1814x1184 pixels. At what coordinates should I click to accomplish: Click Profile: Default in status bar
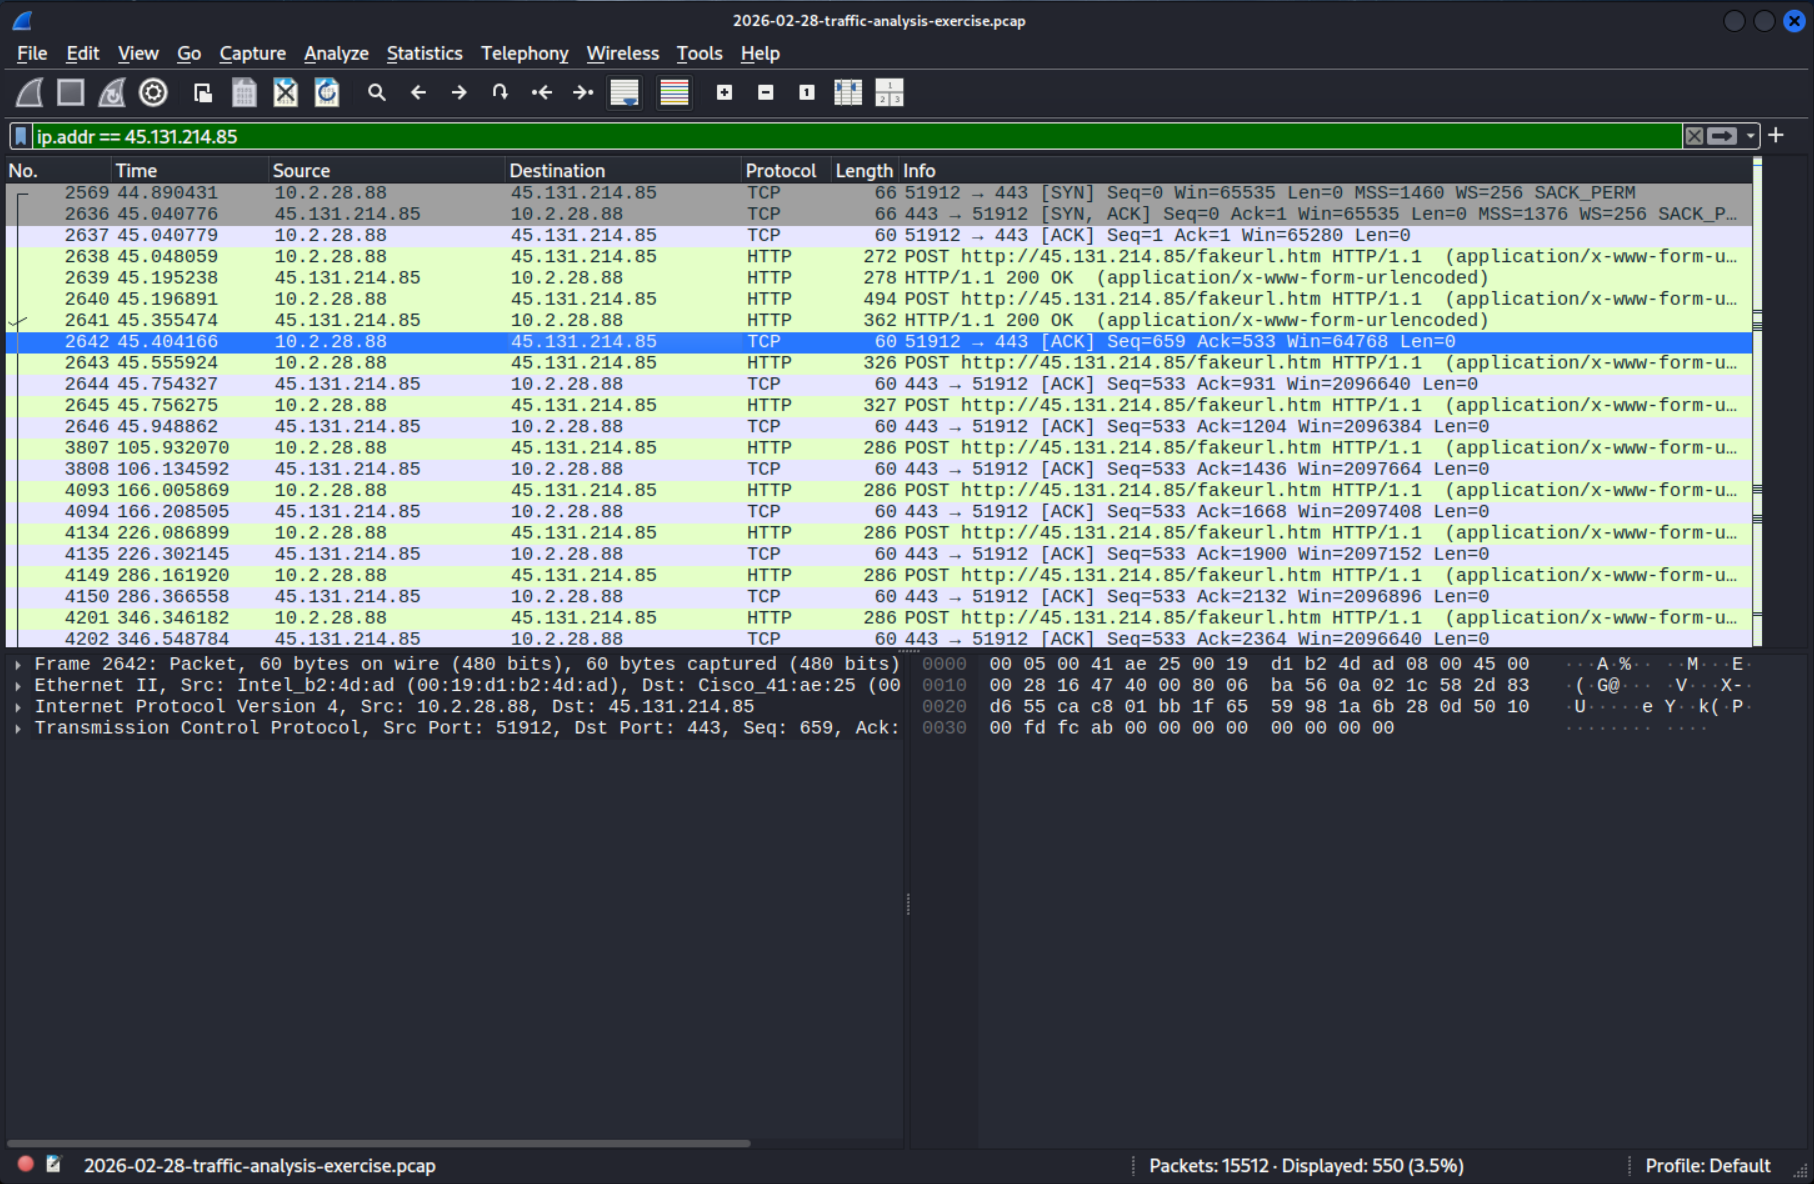[1707, 1165]
